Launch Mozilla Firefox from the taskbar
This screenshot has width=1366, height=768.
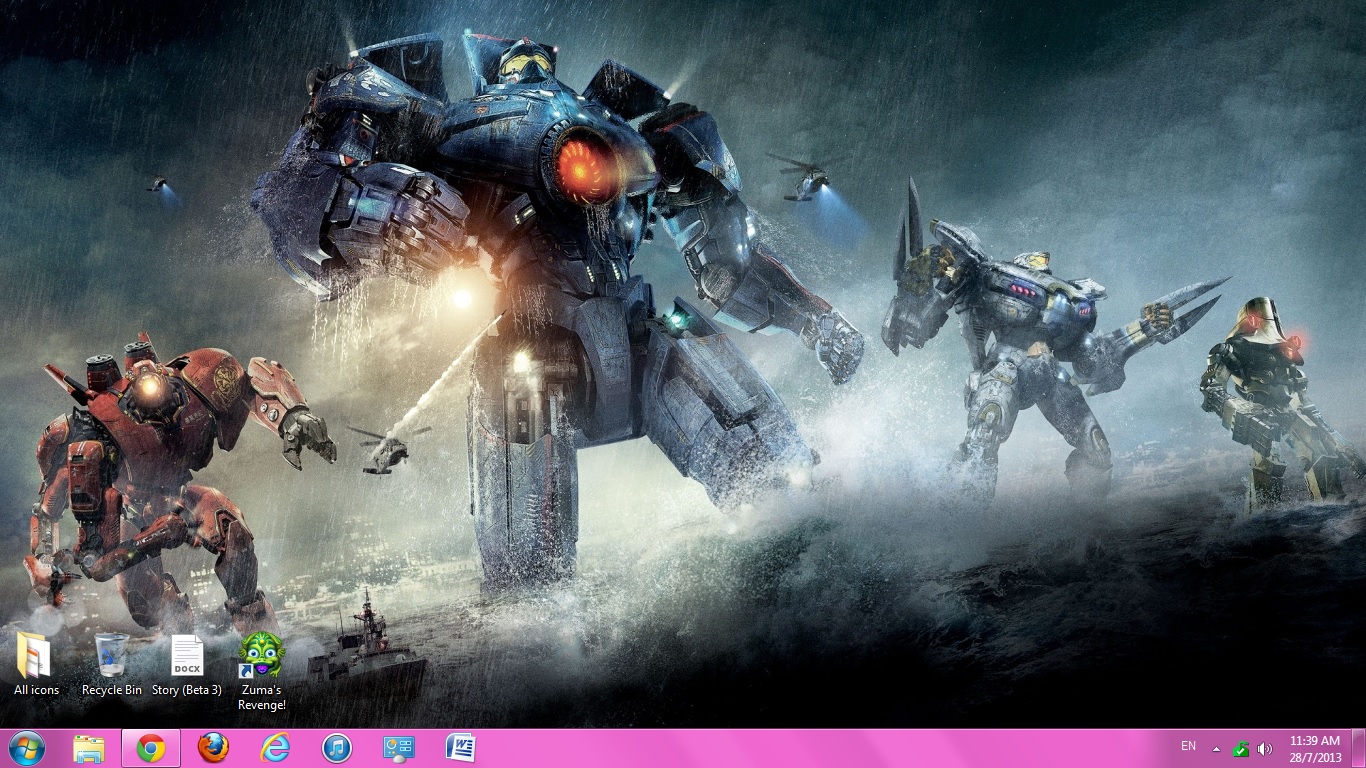coord(213,748)
